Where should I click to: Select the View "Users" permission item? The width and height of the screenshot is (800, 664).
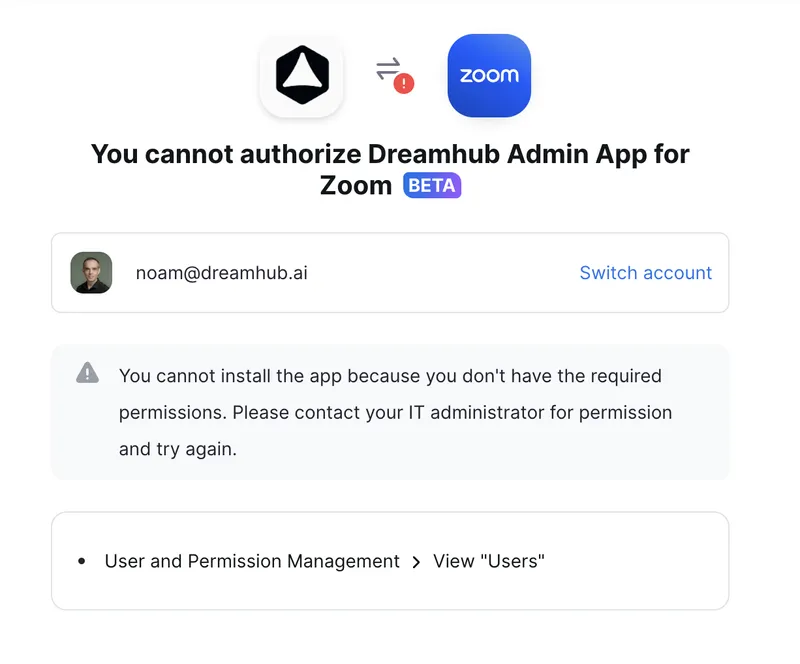(x=489, y=561)
